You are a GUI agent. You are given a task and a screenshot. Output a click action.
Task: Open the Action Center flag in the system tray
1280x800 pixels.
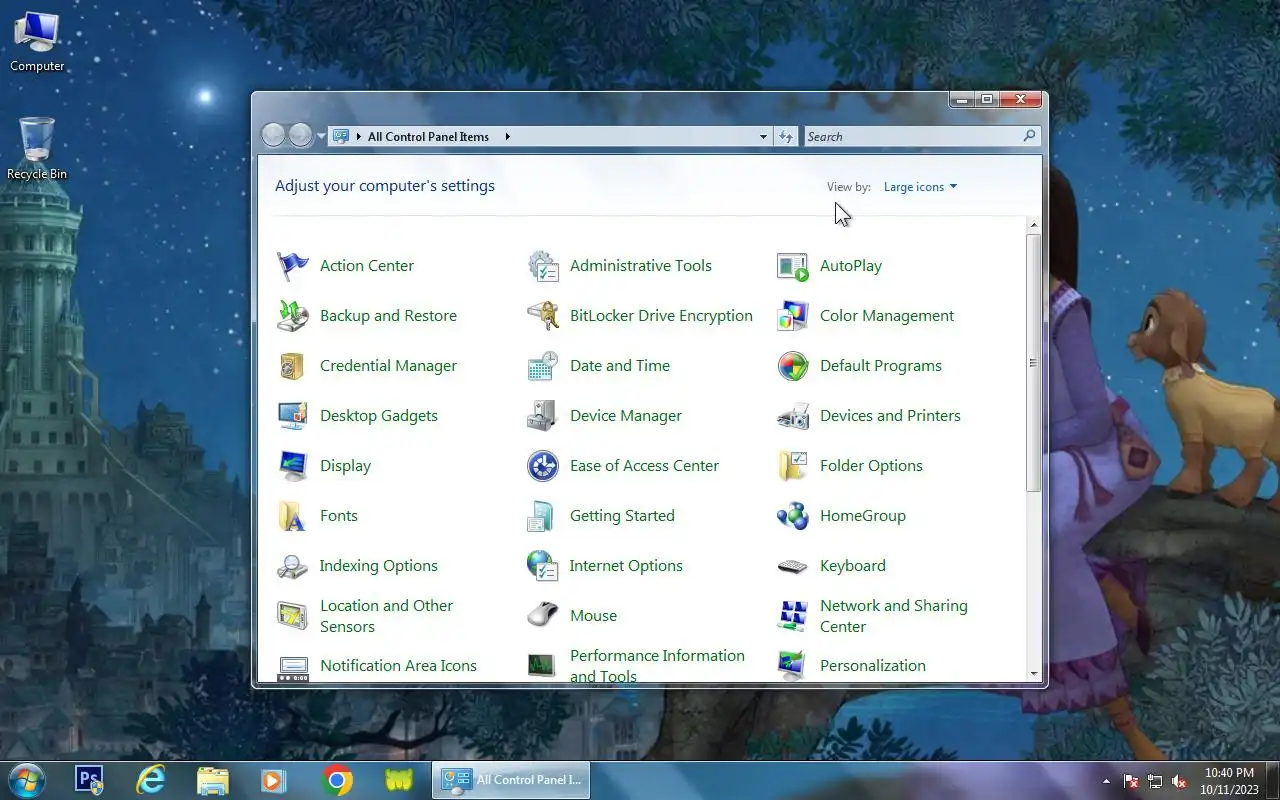[x=1131, y=781]
